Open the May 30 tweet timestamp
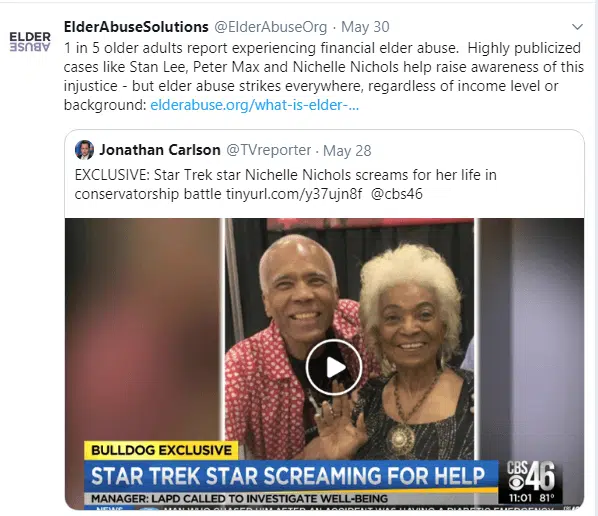This screenshot has width=598, height=516. click(x=365, y=27)
